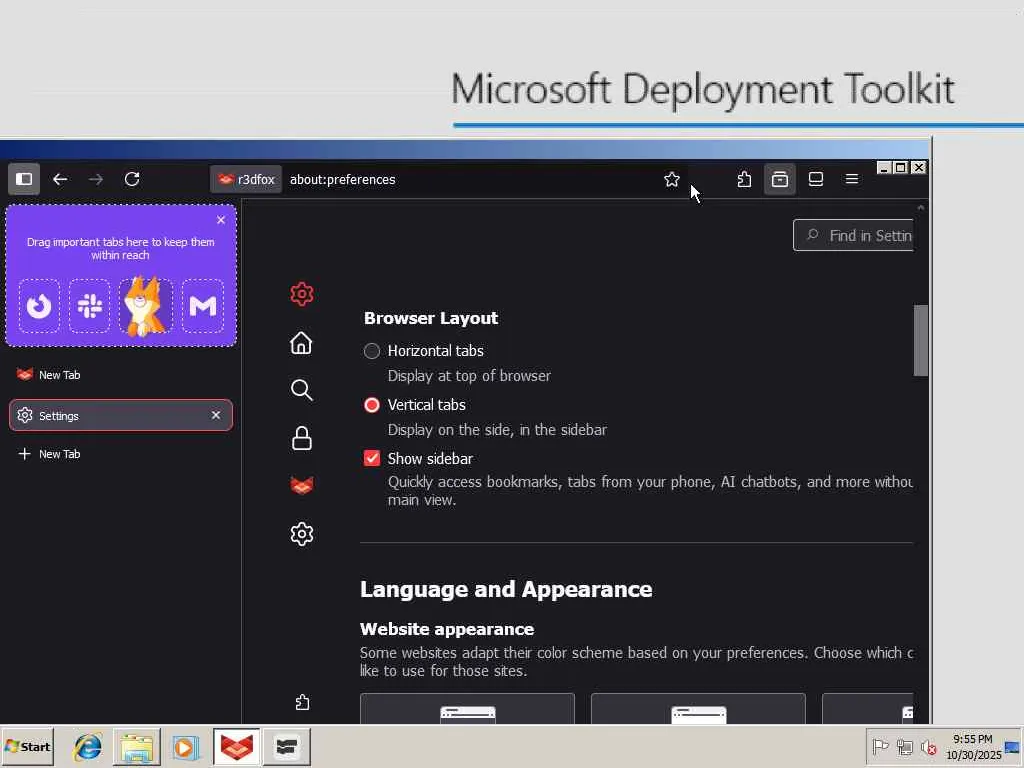Screen dimensions: 1024x768
Task: Open the r3dfox settings category icon
Action: [302, 485]
